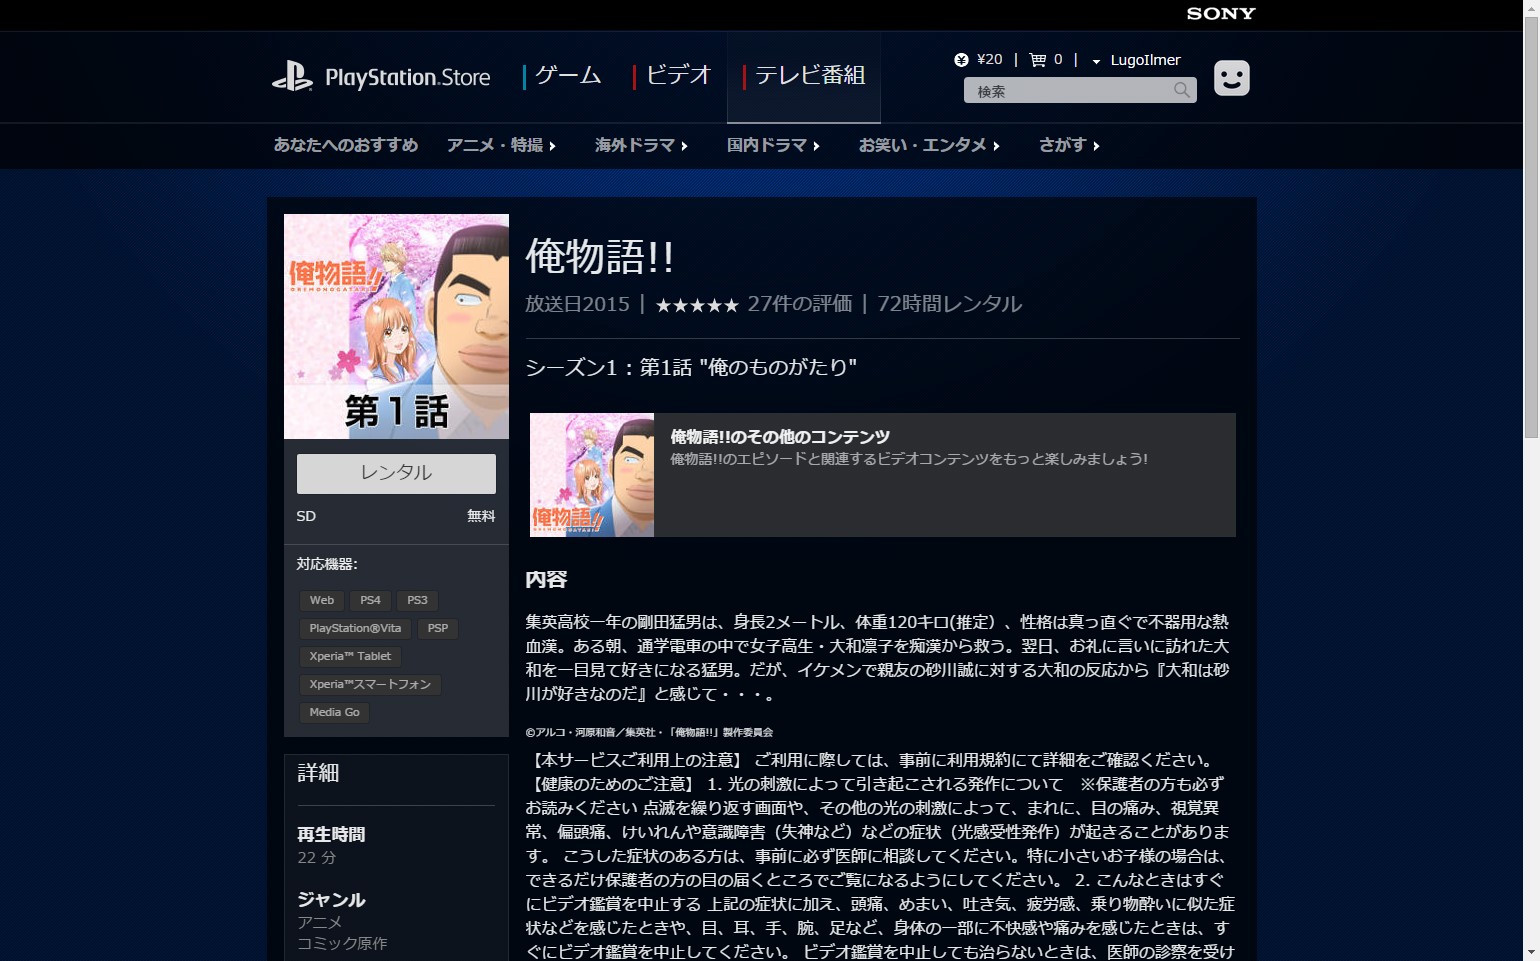The width and height of the screenshot is (1540, 961).
Task: Select the PS4 device tag
Action: point(370,600)
